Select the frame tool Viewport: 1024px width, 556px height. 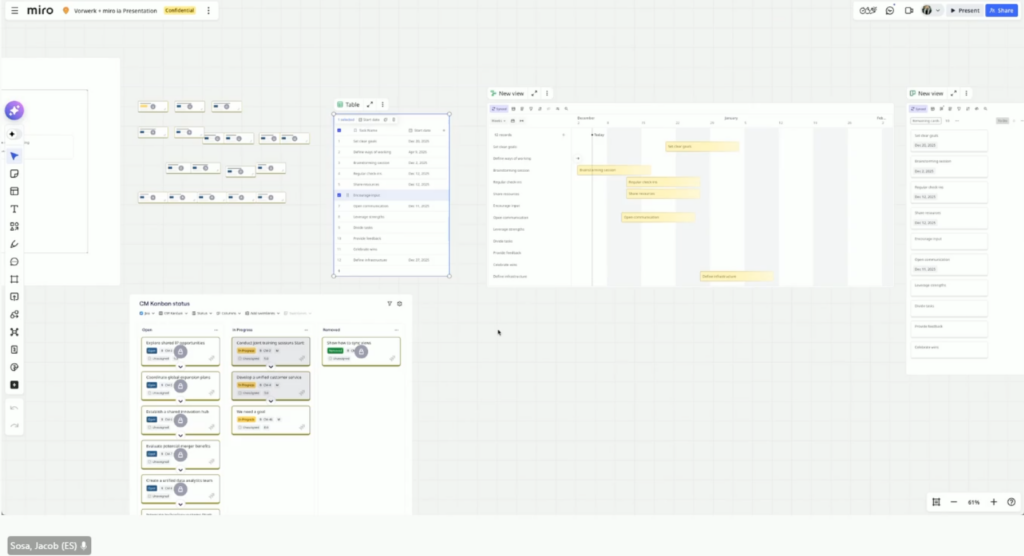pyautogui.click(x=14, y=279)
